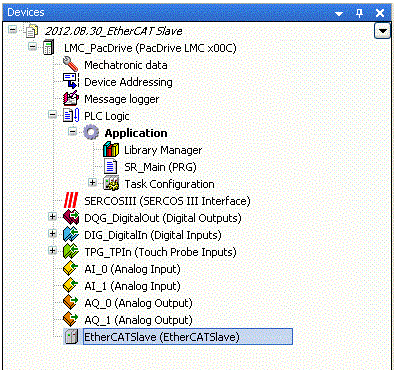Click the LMC_PacDrive controller icon
The height and width of the screenshot is (381, 399).
48,48
